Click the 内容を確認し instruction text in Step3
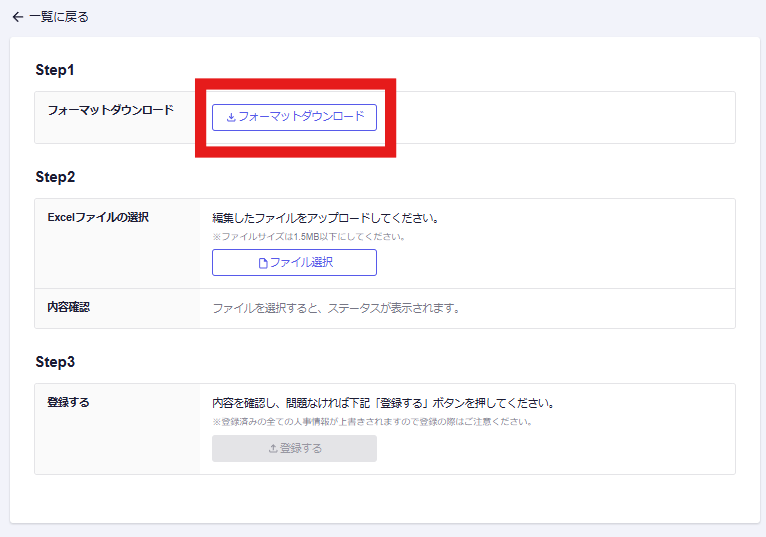Image resolution: width=766 pixels, height=537 pixels. 383,403
